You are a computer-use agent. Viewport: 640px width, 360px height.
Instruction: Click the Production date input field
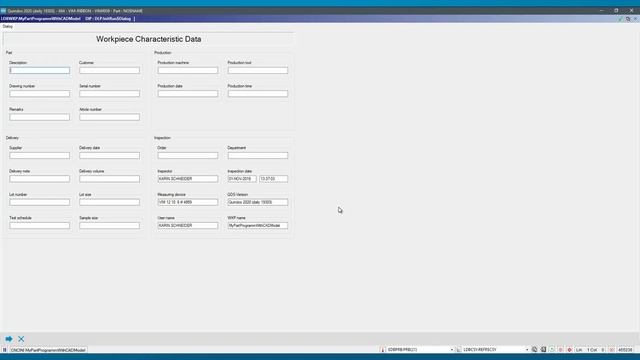tap(188, 94)
